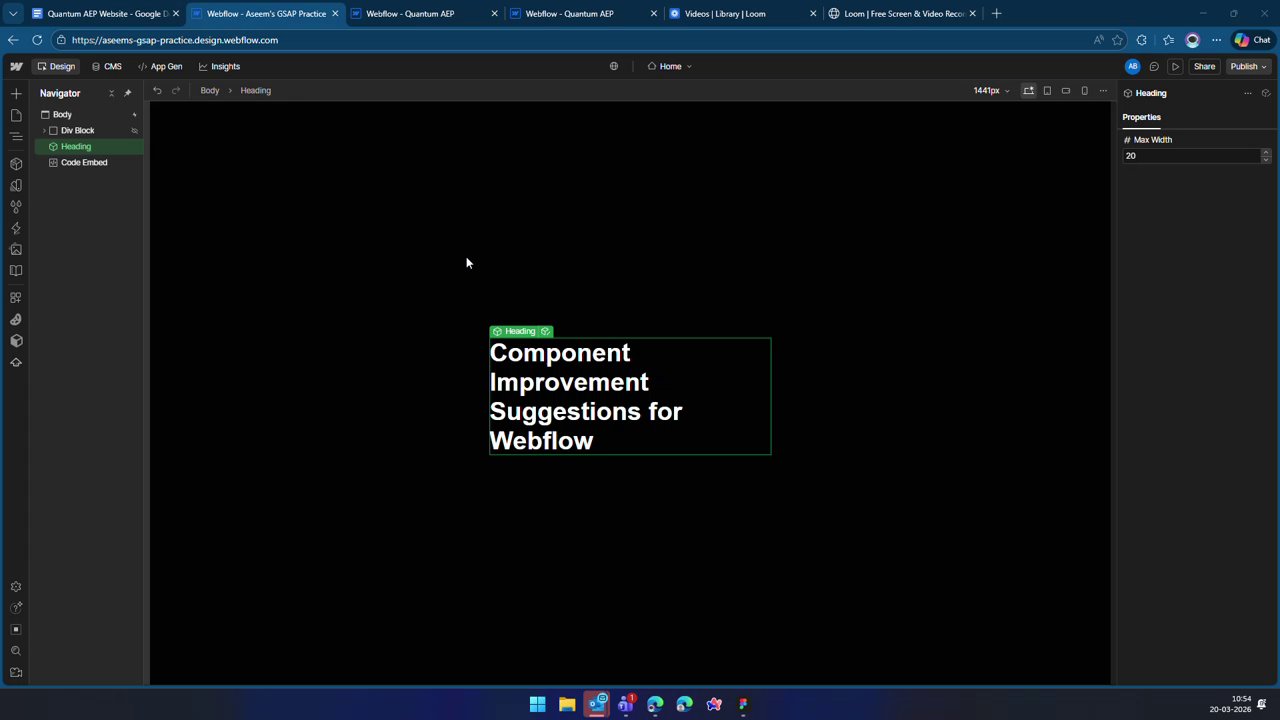Select Heading row in Navigator tree
The width and height of the screenshot is (1280, 720).
coord(88,146)
